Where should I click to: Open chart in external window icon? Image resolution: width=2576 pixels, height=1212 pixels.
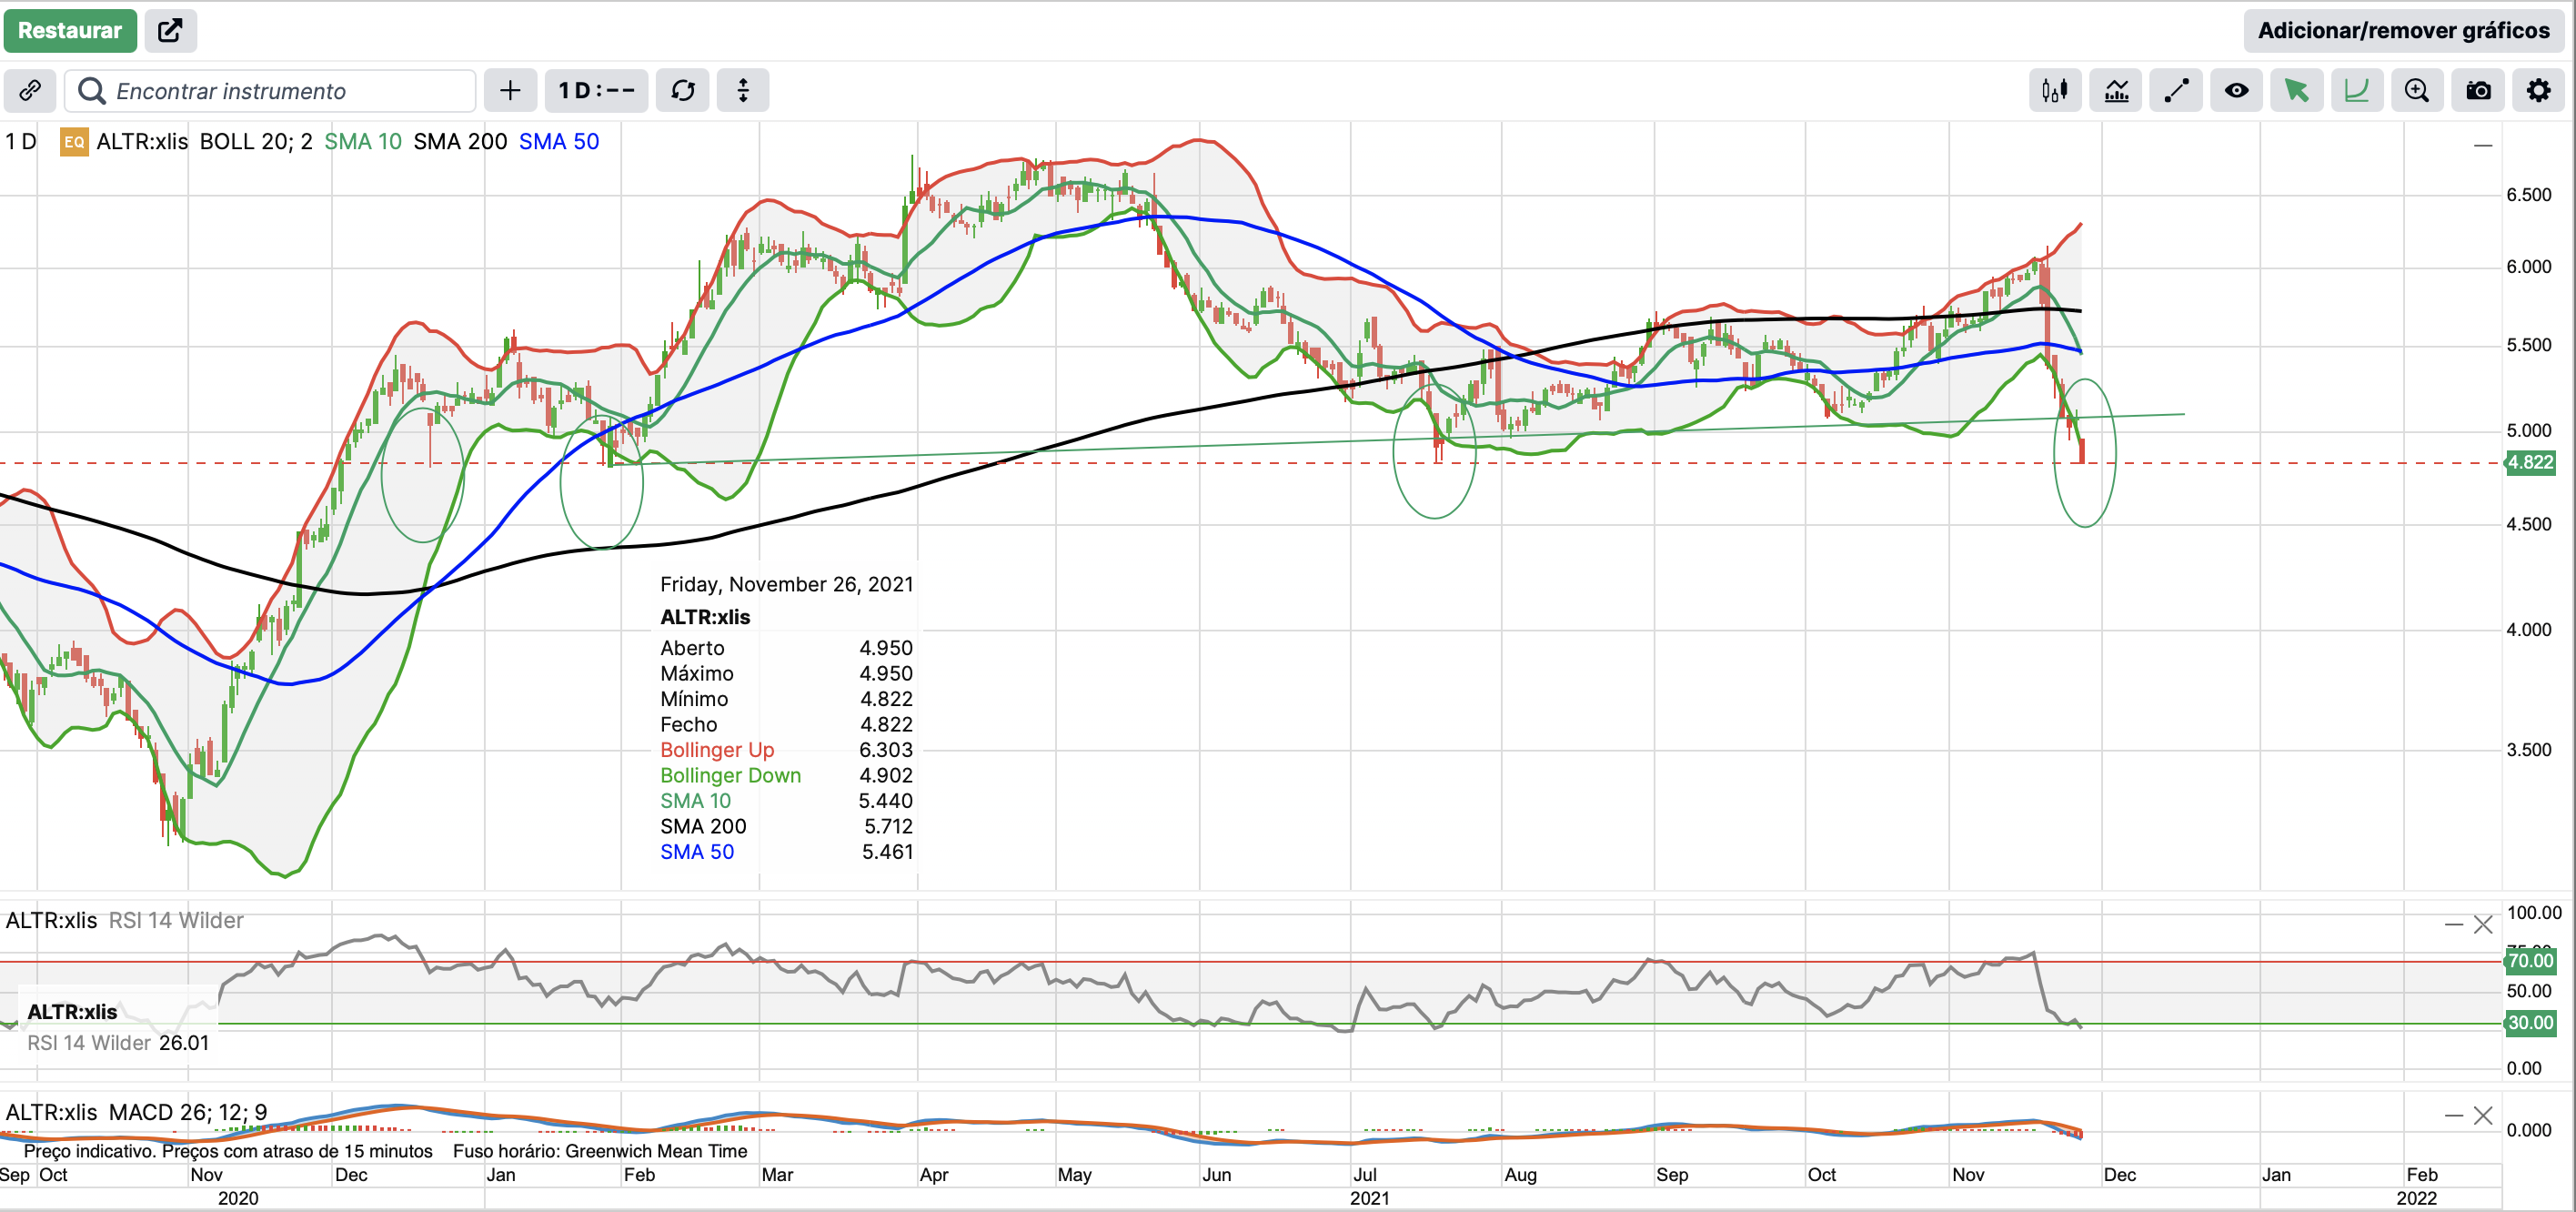pos(170,30)
